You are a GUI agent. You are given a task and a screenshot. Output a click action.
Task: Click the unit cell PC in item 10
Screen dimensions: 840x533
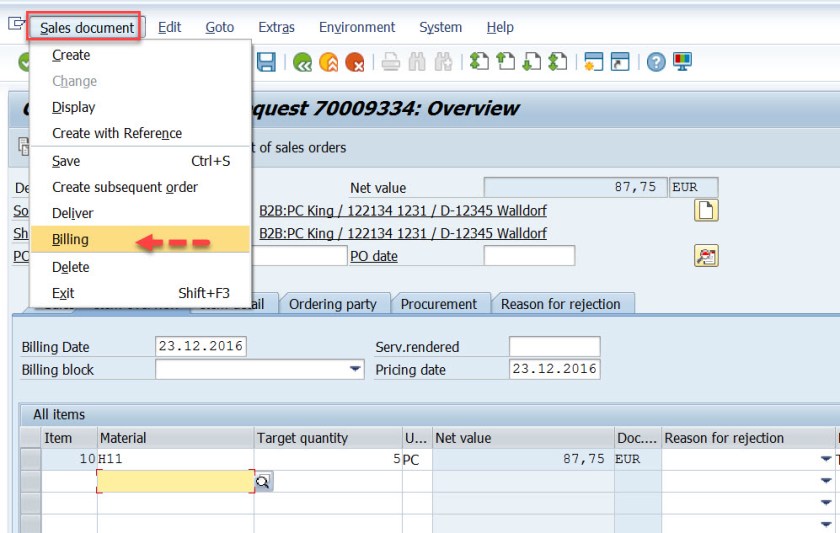[x=417, y=459]
